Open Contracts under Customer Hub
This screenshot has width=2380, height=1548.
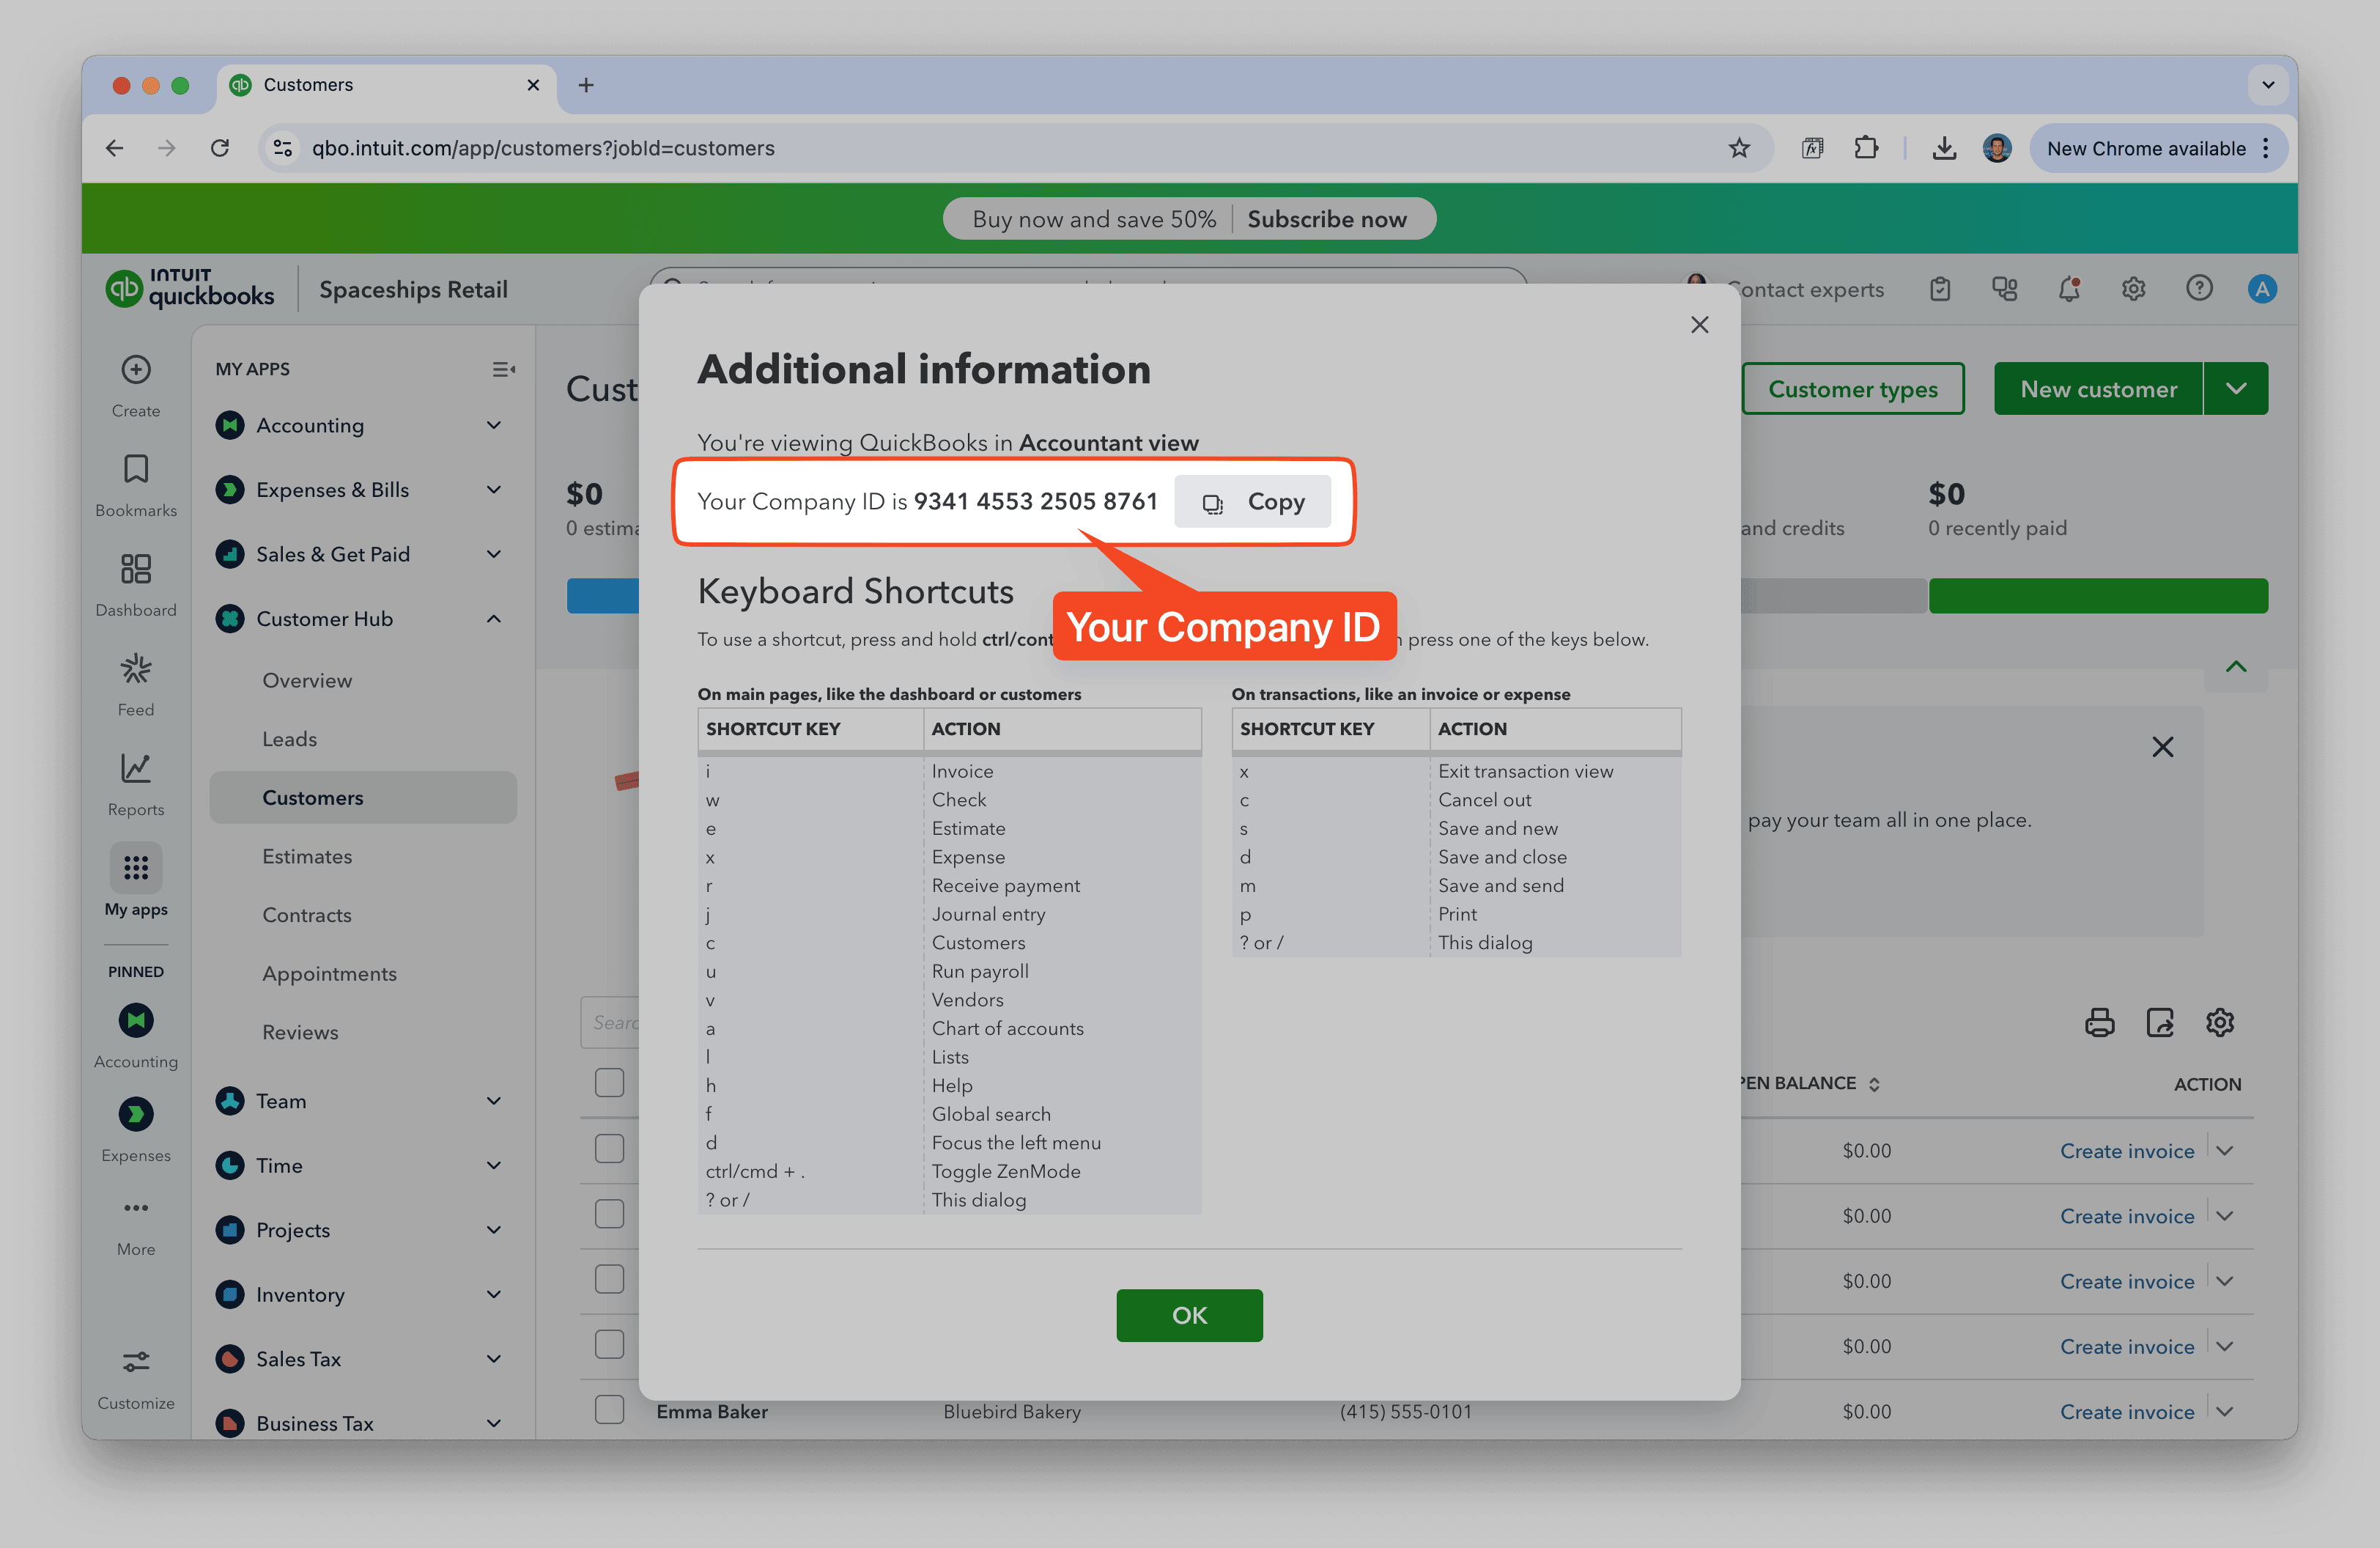pyautogui.click(x=307, y=916)
